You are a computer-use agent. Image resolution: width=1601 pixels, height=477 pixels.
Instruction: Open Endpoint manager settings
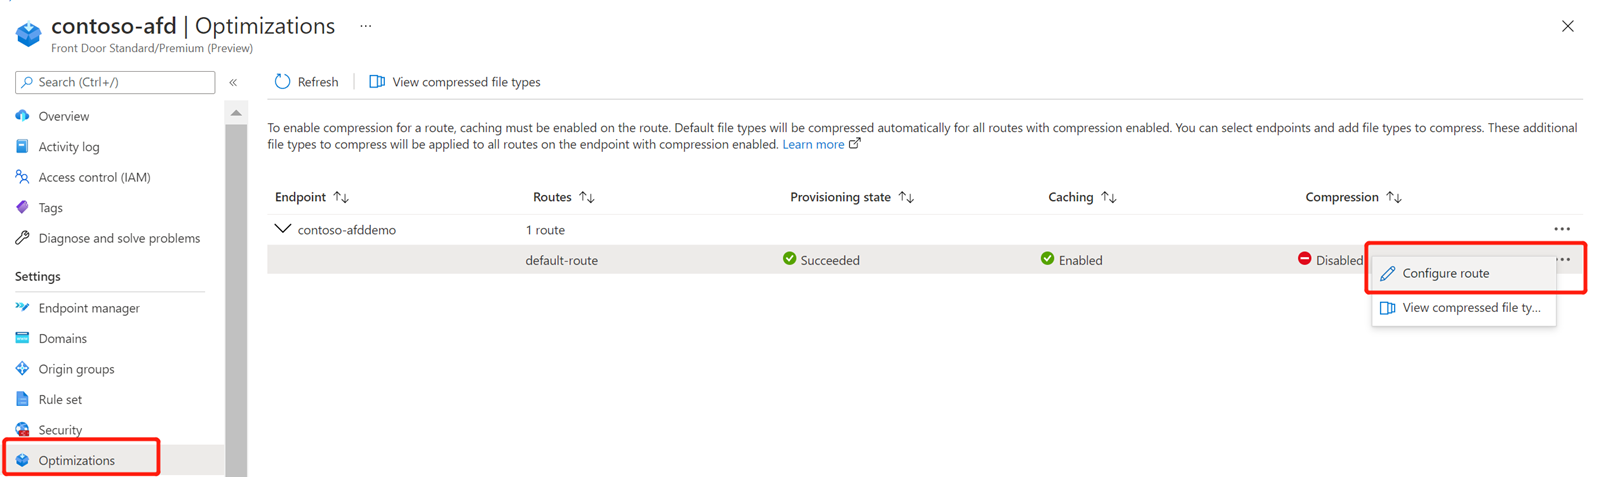coord(89,308)
